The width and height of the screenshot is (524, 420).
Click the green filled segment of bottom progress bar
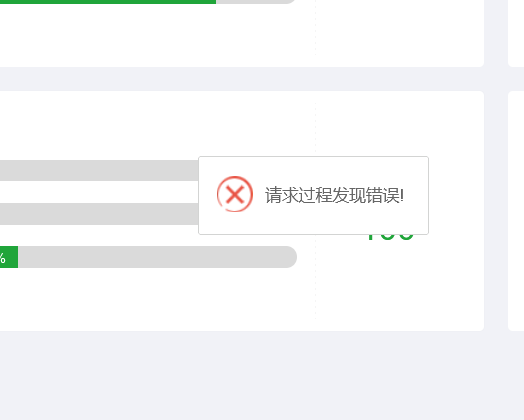tap(9, 257)
